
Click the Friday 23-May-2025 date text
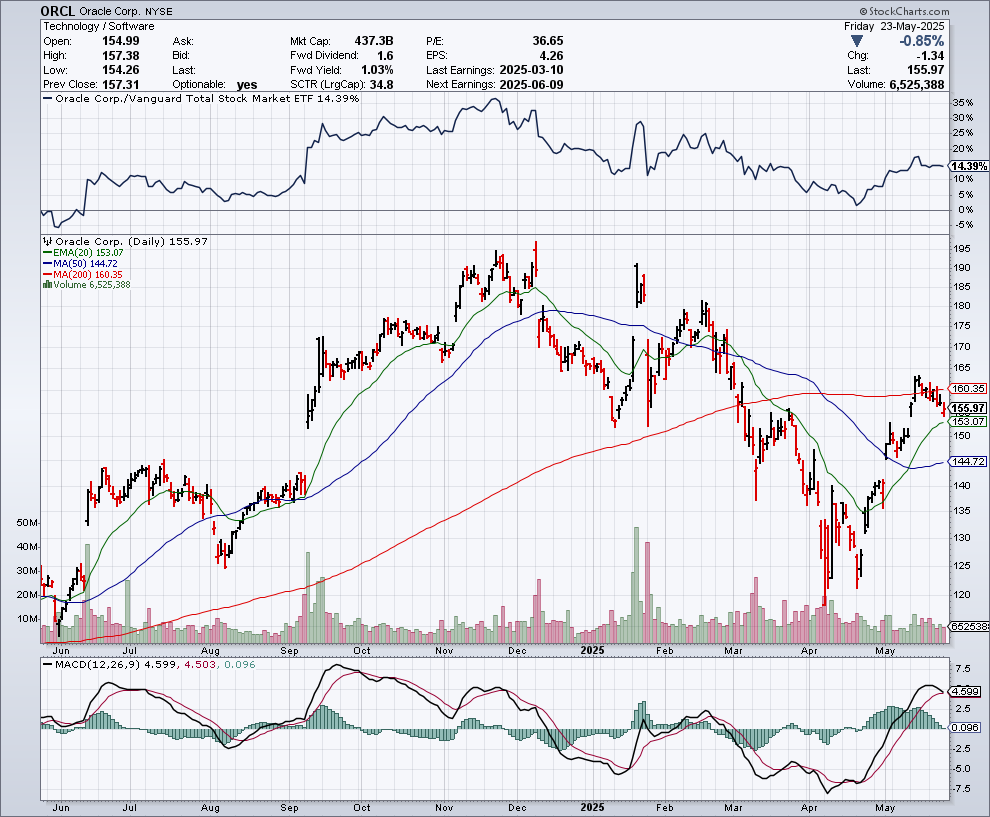point(894,26)
